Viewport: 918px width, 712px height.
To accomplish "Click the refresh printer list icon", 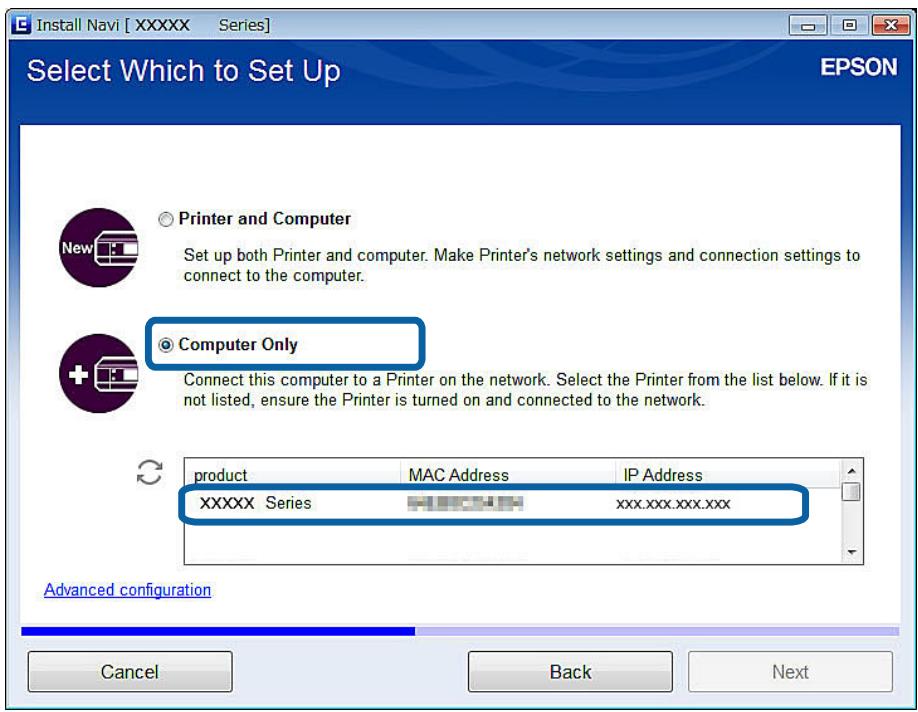I will [x=149, y=472].
